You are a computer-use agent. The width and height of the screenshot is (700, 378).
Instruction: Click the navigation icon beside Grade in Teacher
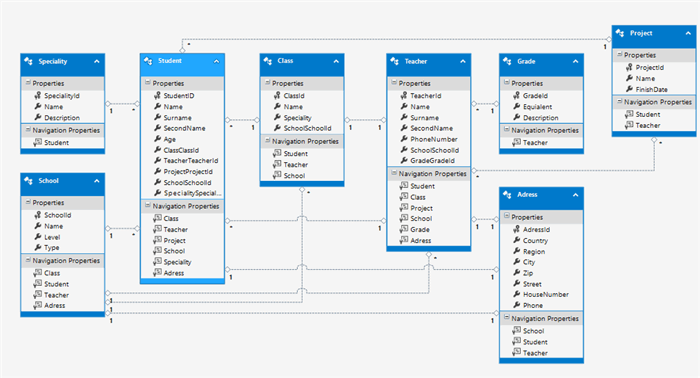tap(404, 229)
